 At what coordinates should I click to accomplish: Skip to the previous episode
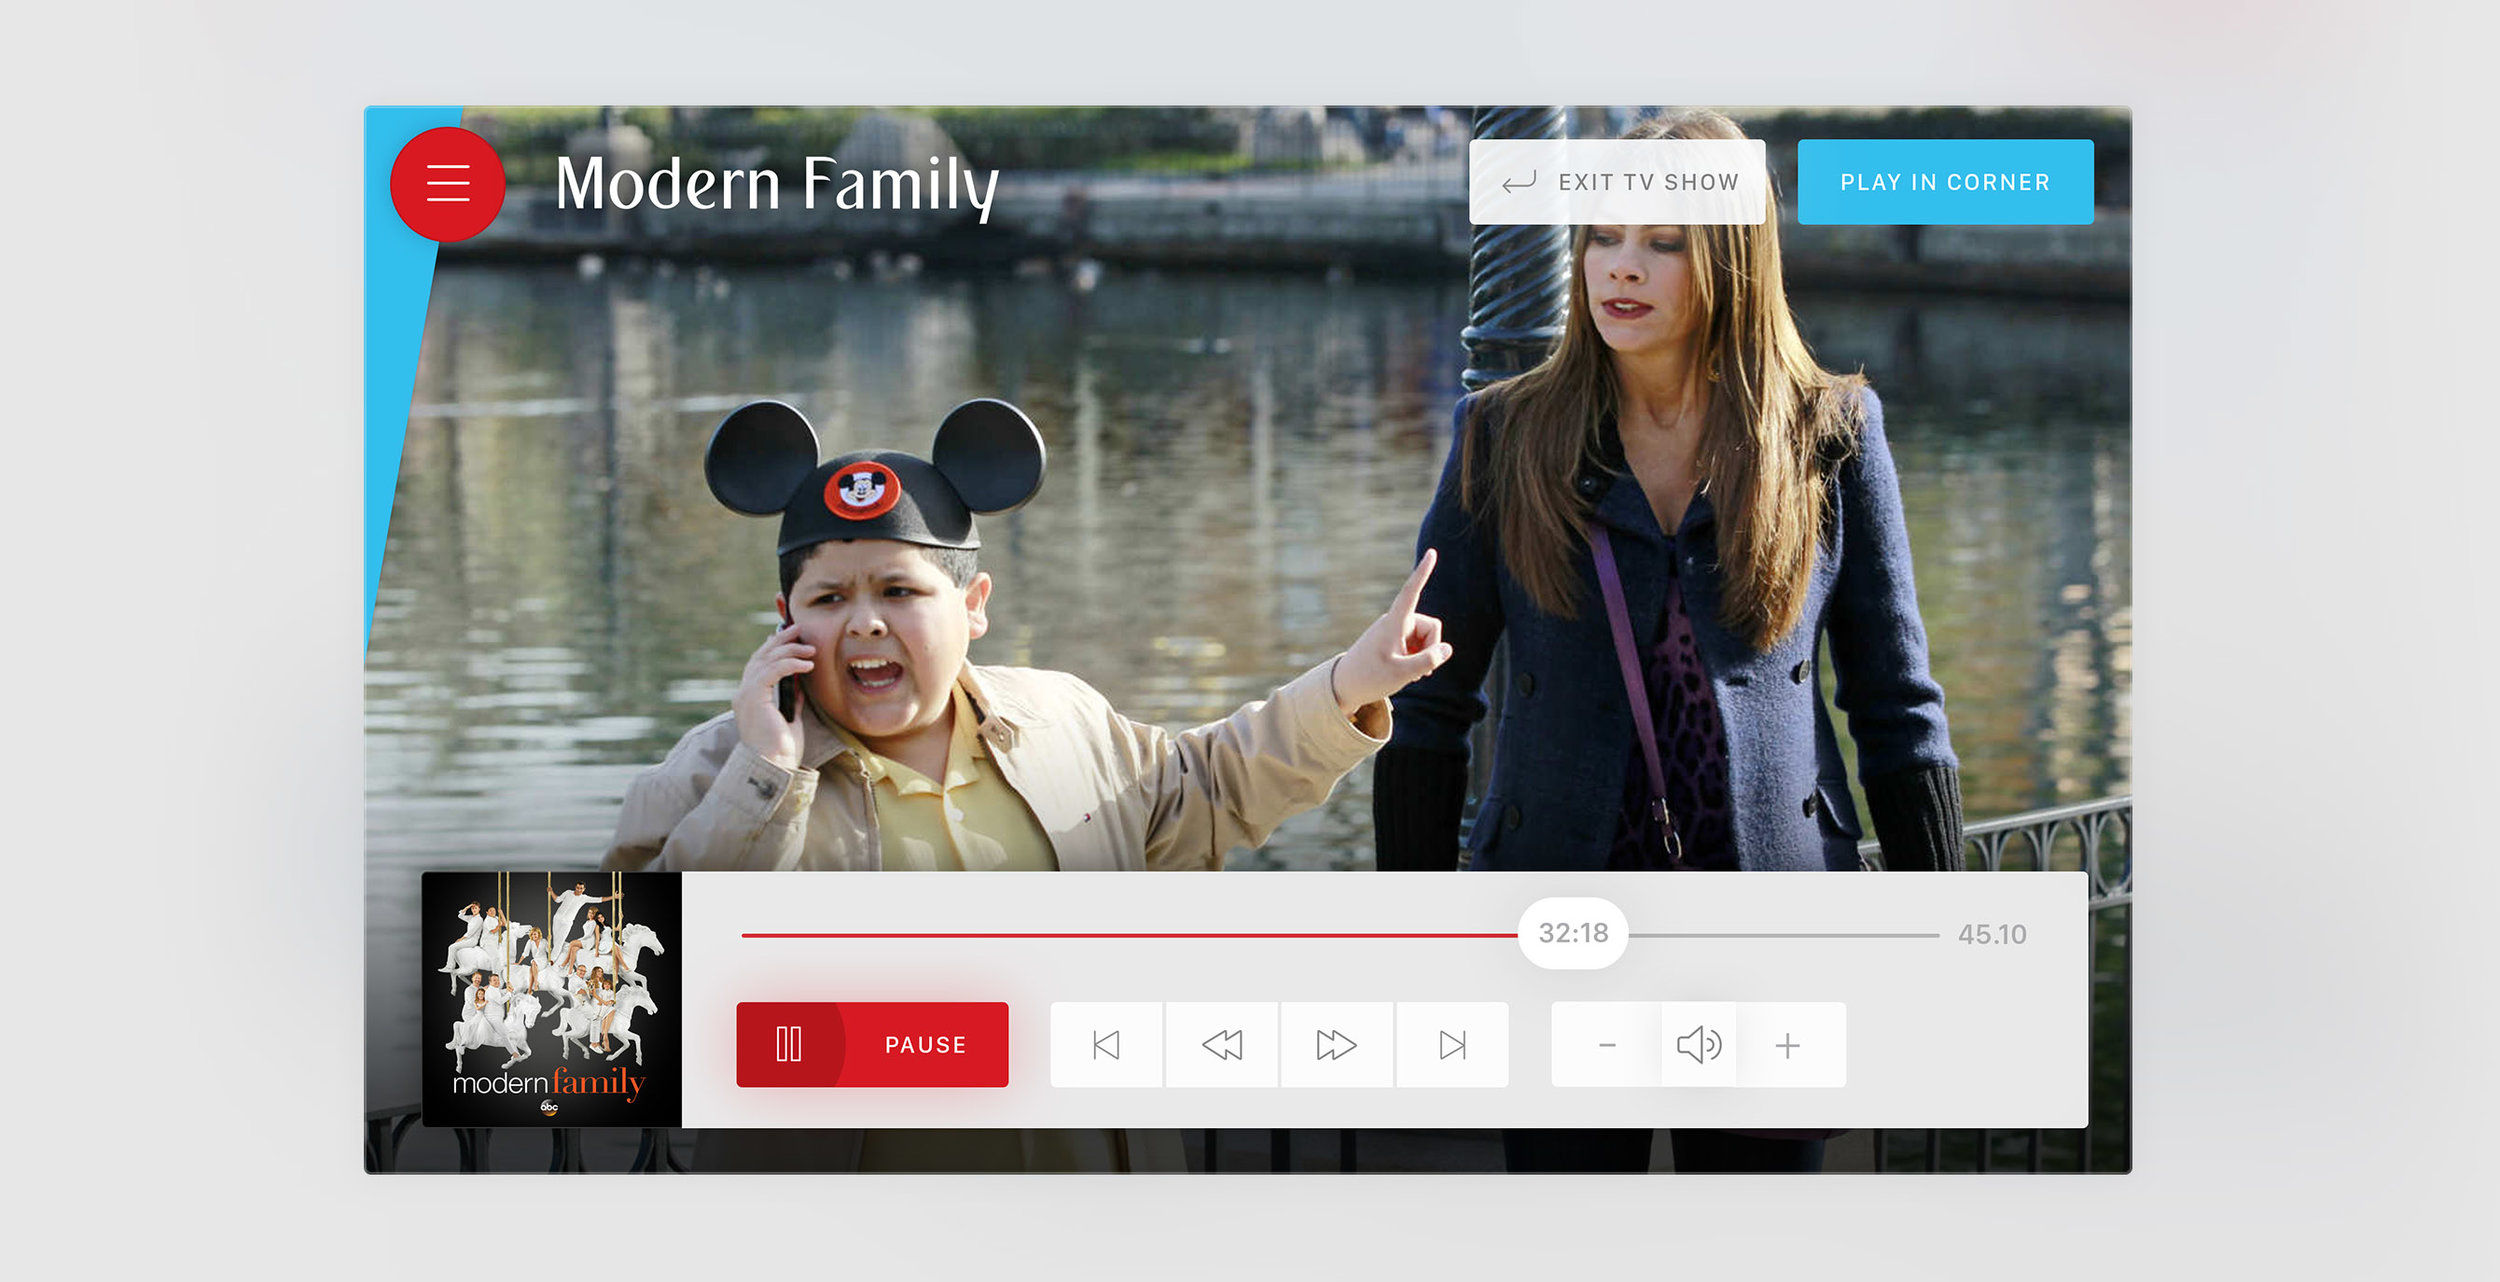point(1106,1045)
